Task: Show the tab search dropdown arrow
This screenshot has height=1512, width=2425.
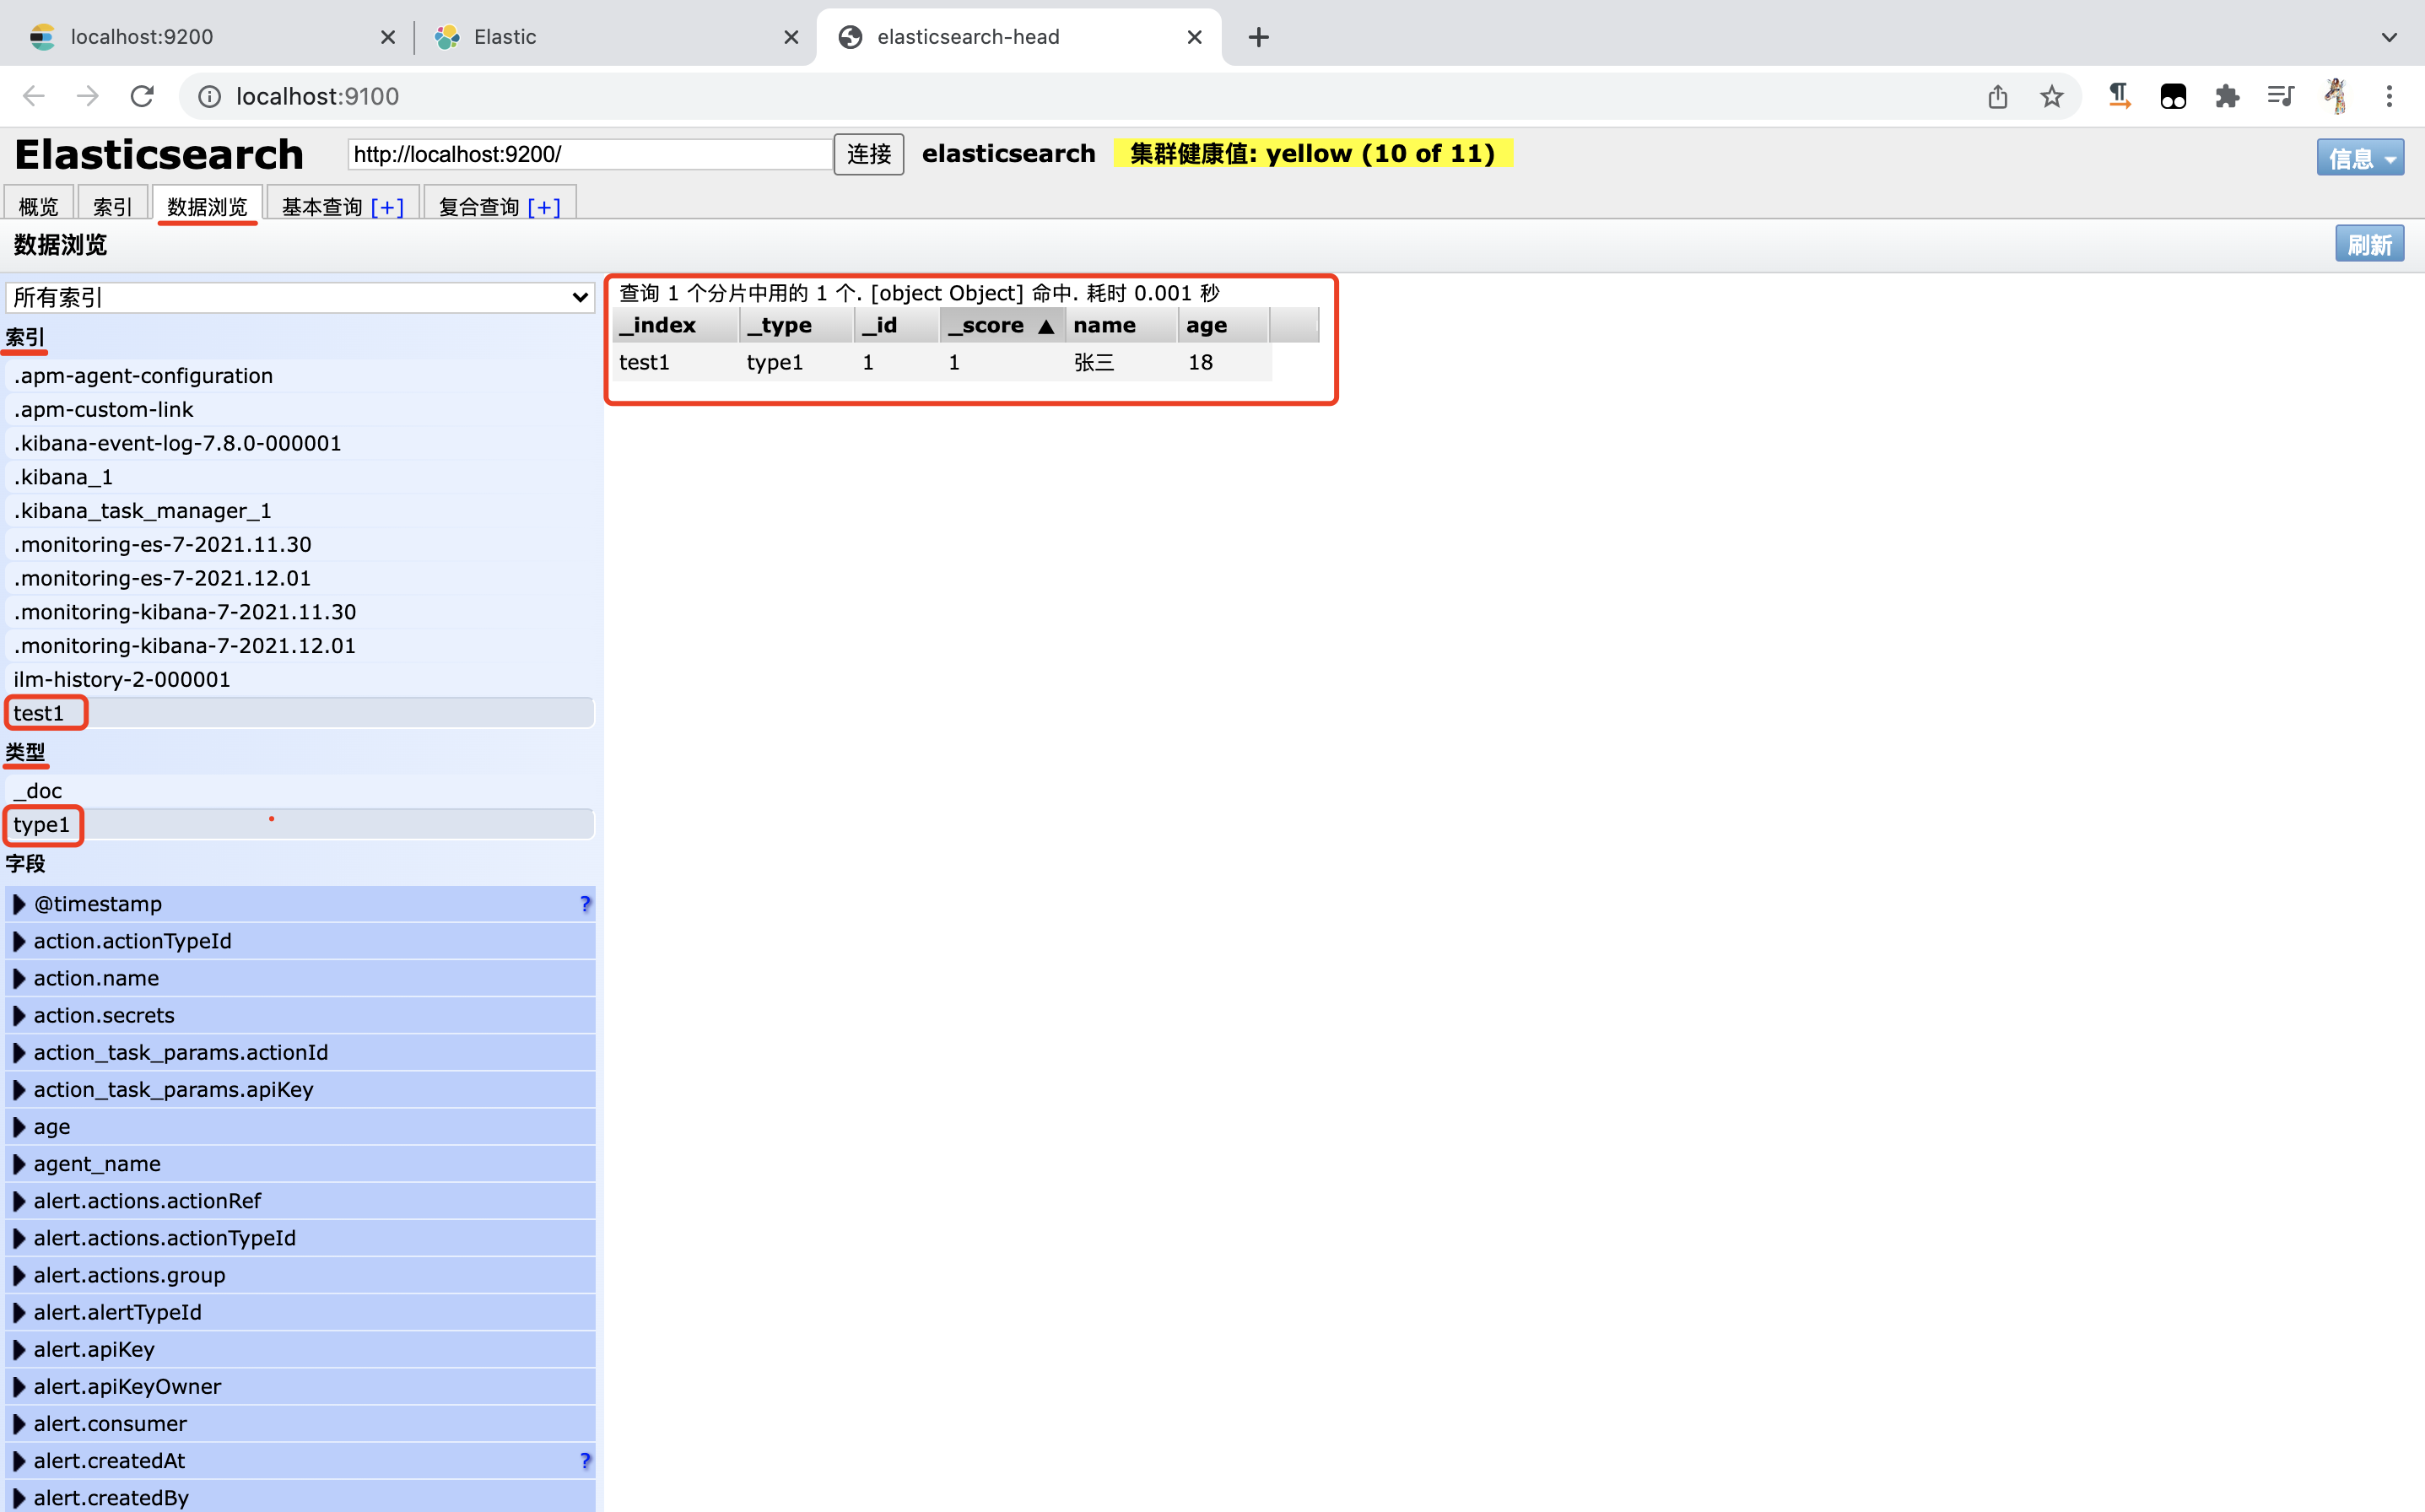Action: [x=2389, y=37]
